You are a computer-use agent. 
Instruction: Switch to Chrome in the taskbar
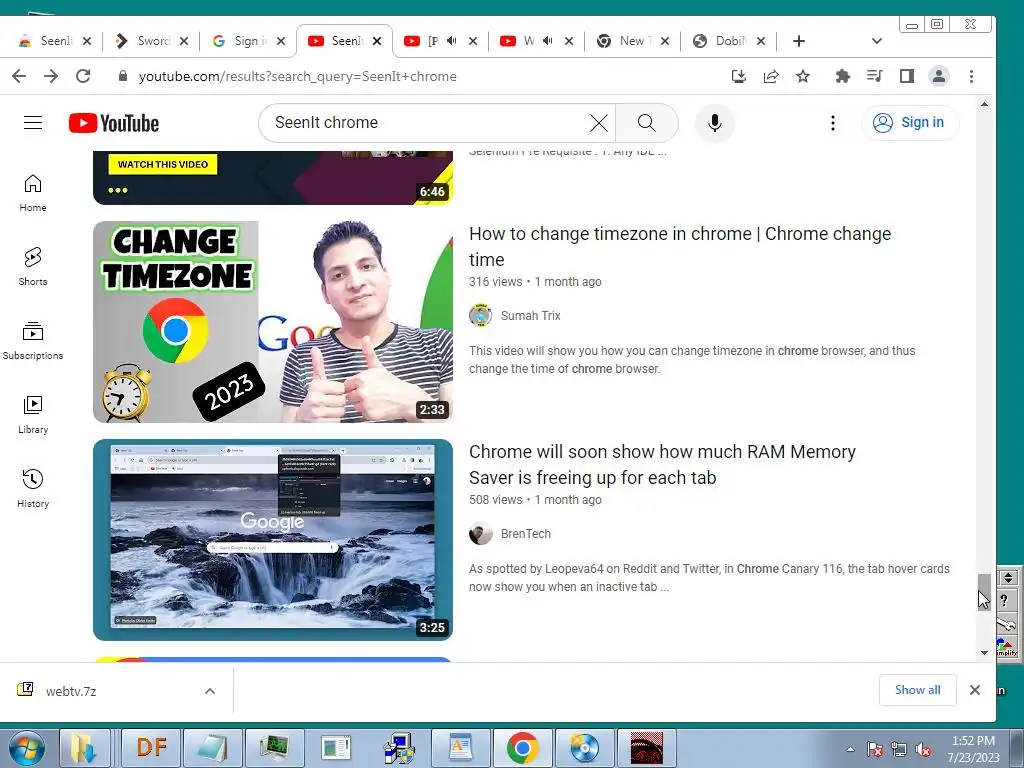[x=522, y=747]
